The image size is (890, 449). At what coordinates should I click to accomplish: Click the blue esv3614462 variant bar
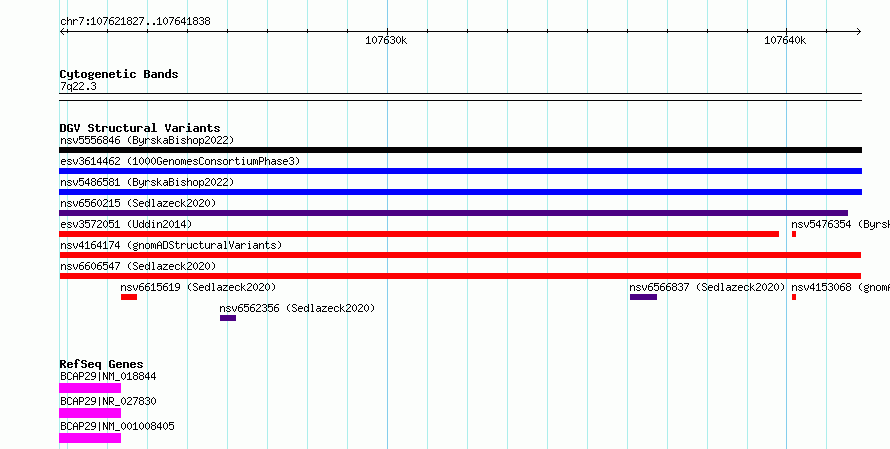tap(460, 171)
